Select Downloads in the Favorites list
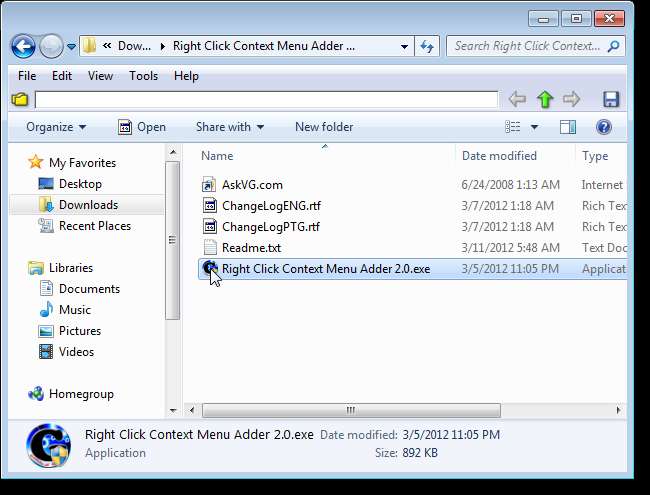 tap(88, 205)
